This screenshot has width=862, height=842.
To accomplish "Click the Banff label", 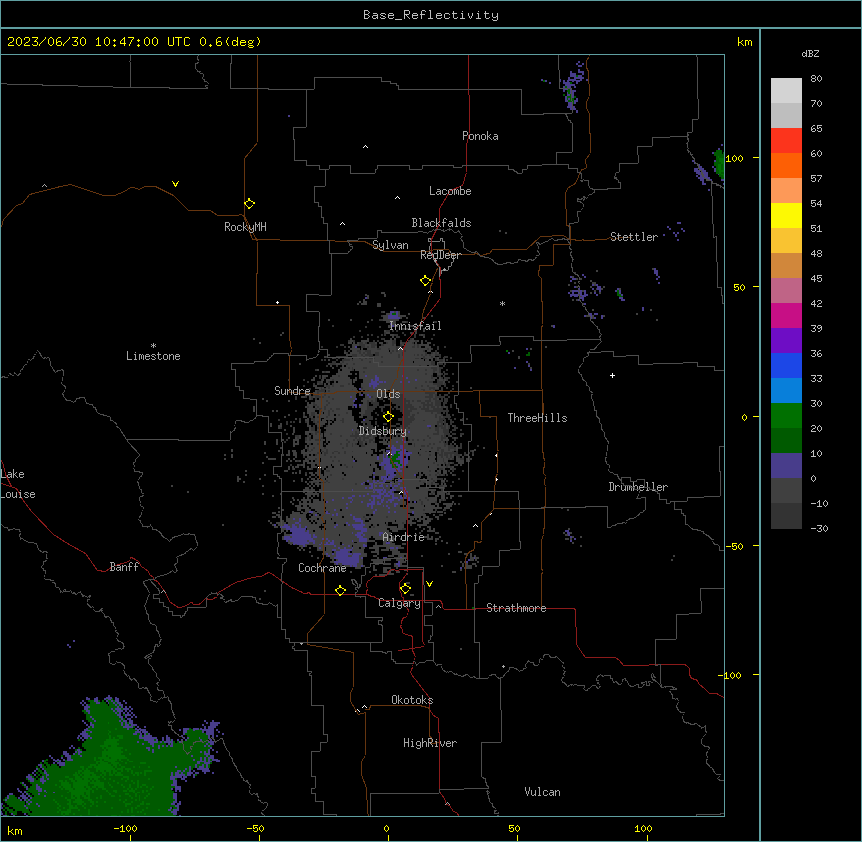I will coord(124,567).
